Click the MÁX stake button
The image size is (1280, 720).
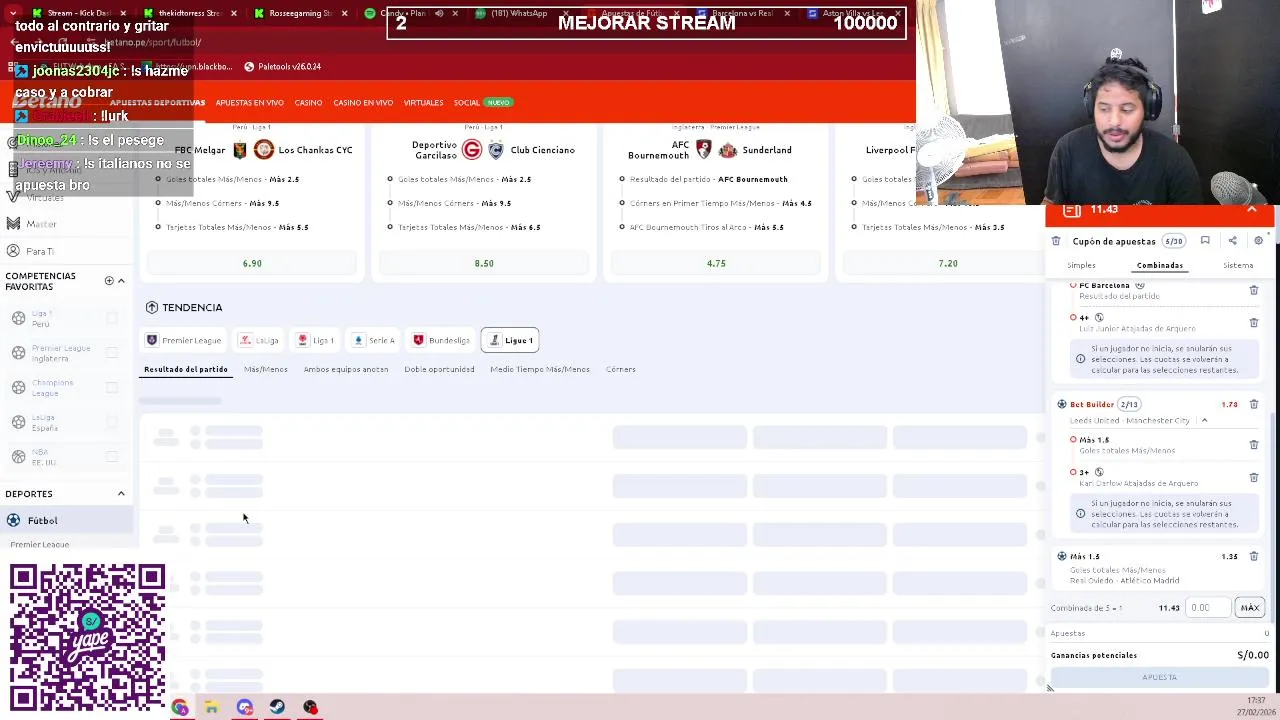pyautogui.click(x=1250, y=607)
